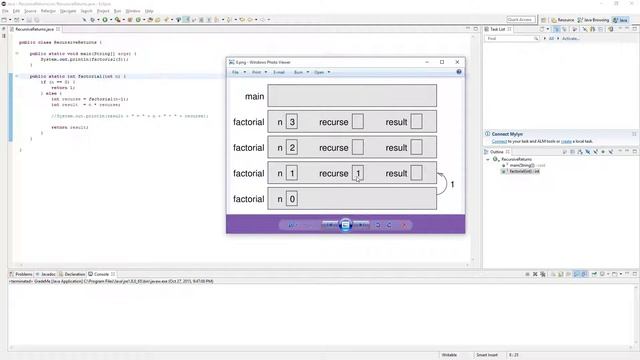Screen dimensions: 640x360
Task: Click the Remove Launch icon in Console toolbar
Action: 535,274
